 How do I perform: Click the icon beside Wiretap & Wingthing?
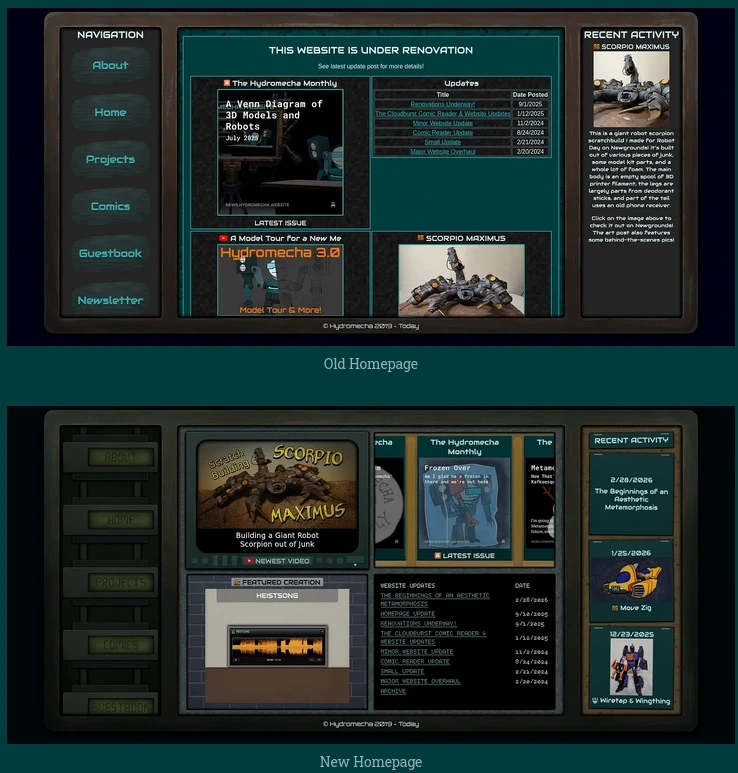tap(595, 701)
